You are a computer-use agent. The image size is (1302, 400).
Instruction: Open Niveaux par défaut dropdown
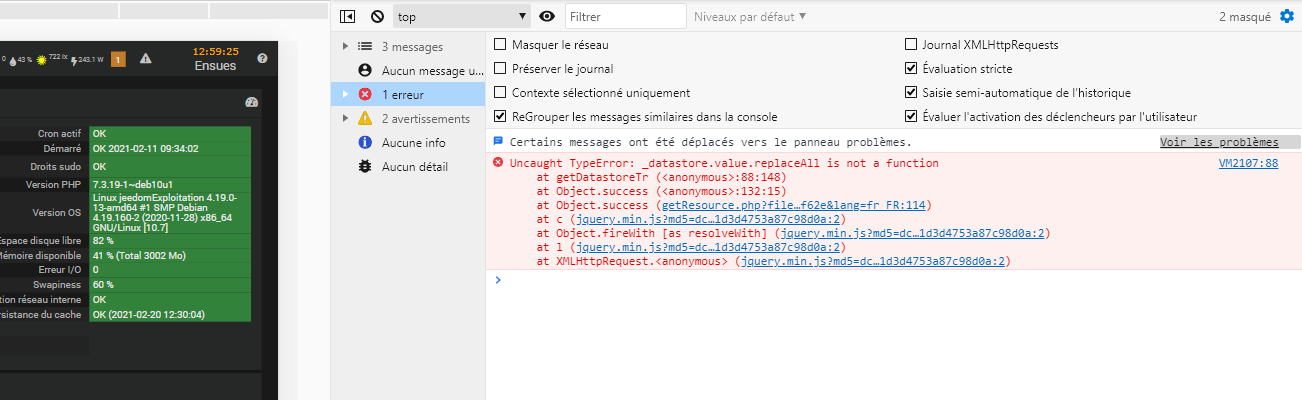coord(750,16)
